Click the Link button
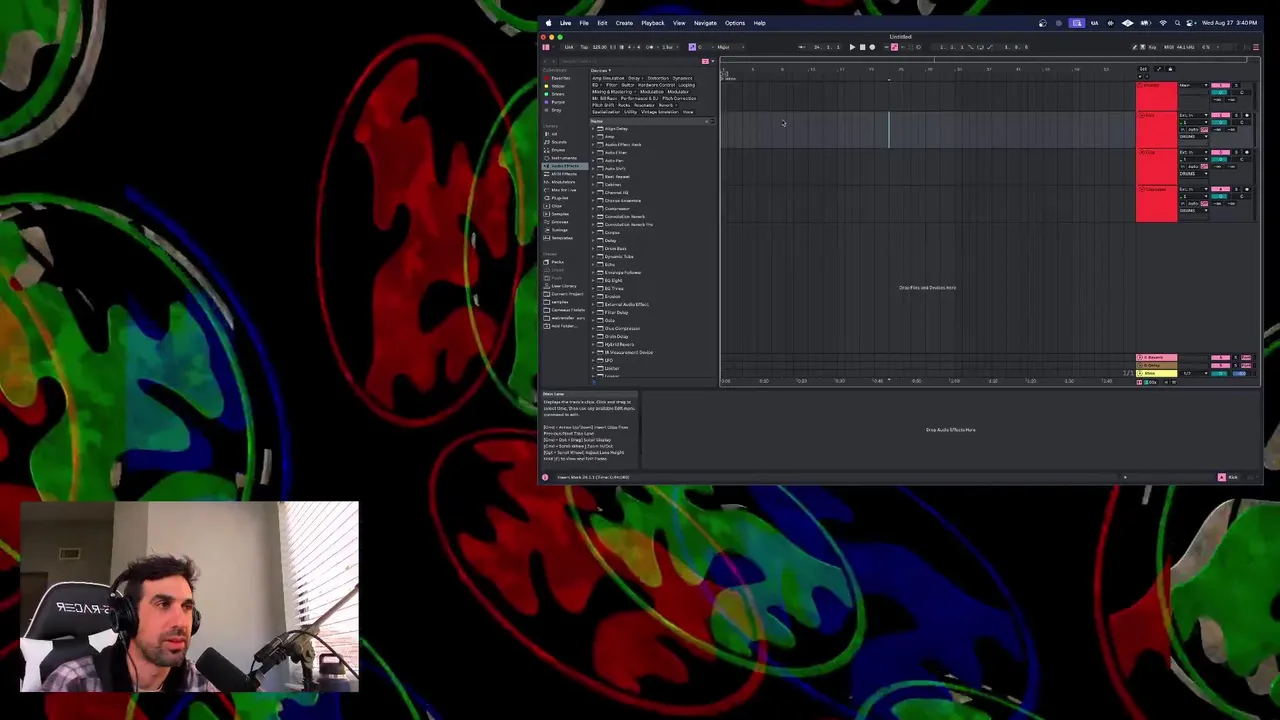Viewport: 1280px width, 720px height. click(x=569, y=47)
